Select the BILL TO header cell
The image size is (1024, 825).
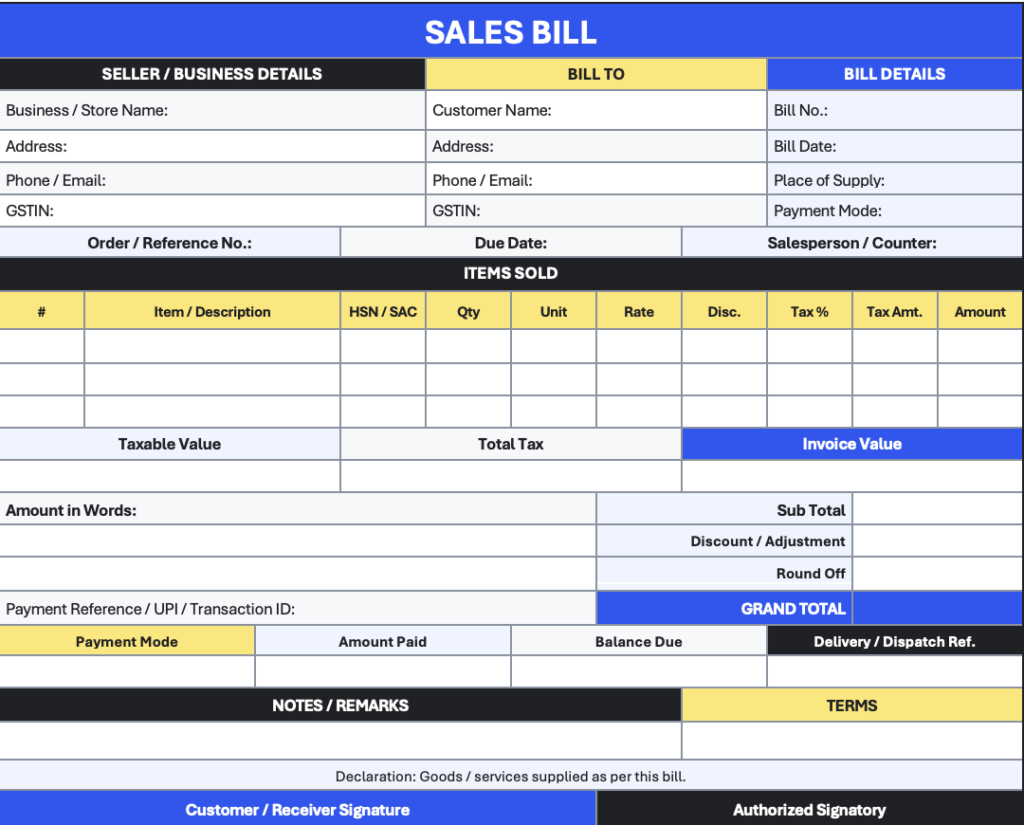click(x=596, y=74)
